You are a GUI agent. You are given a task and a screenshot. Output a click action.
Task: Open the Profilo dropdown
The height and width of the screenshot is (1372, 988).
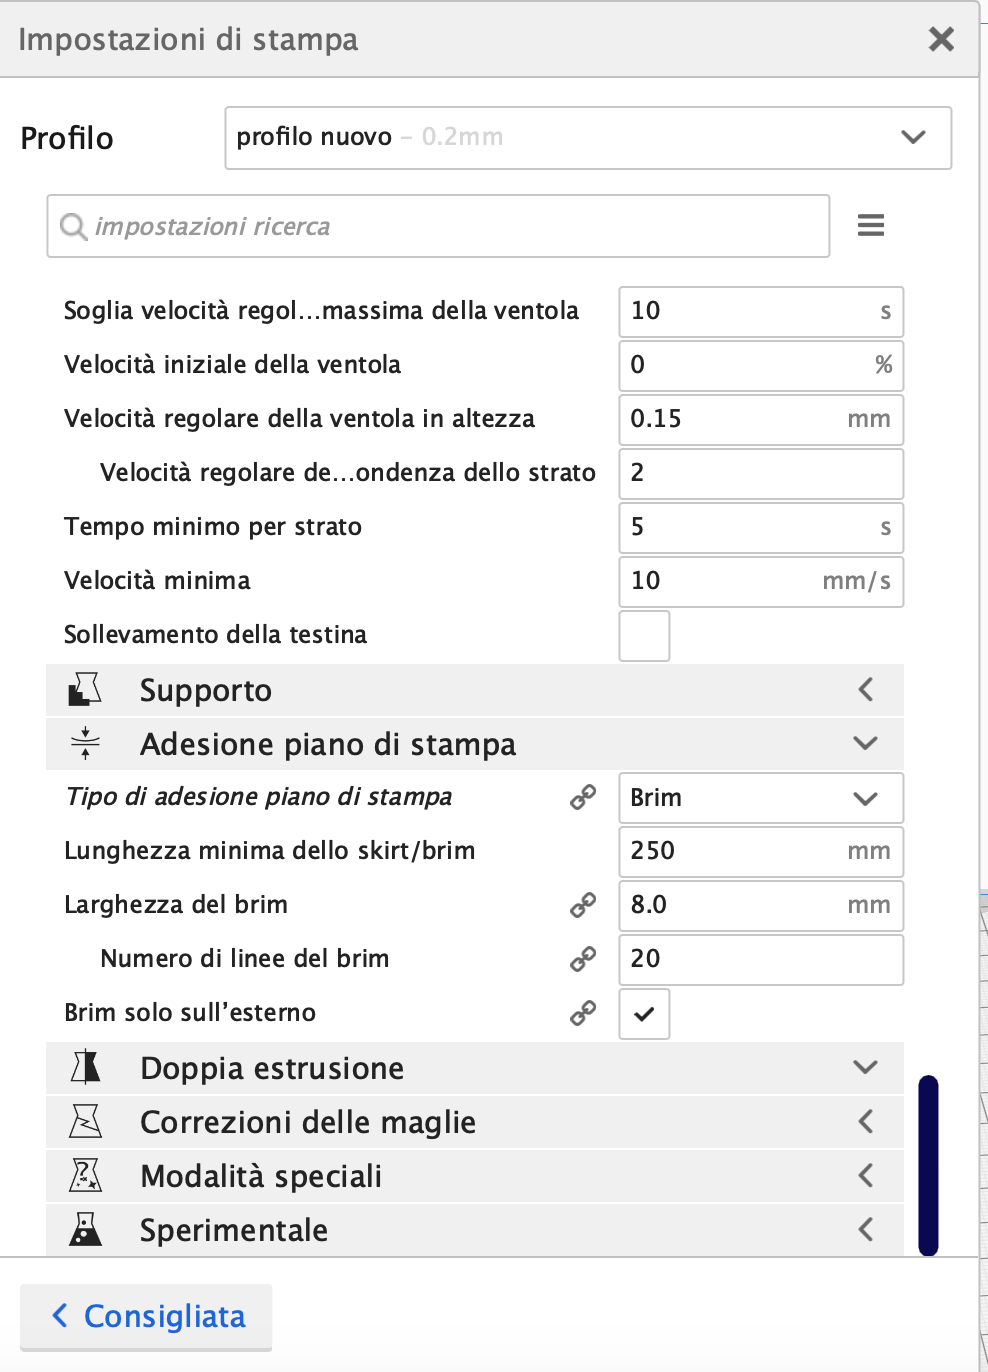click(588, 138)
